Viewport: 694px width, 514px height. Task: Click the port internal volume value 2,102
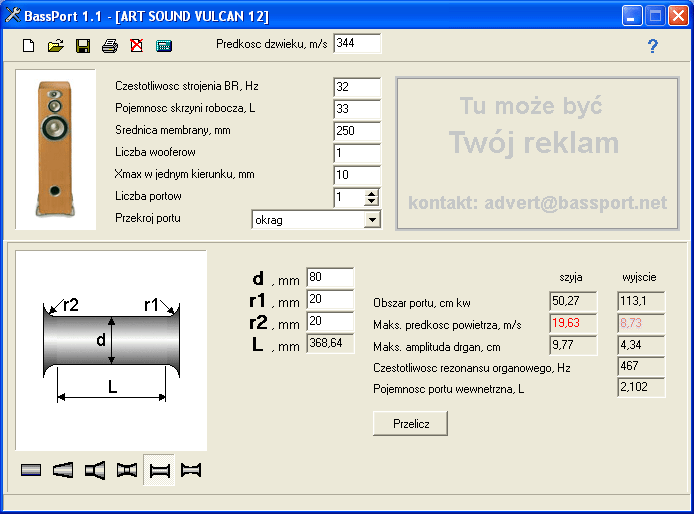(x=641, y=387)
